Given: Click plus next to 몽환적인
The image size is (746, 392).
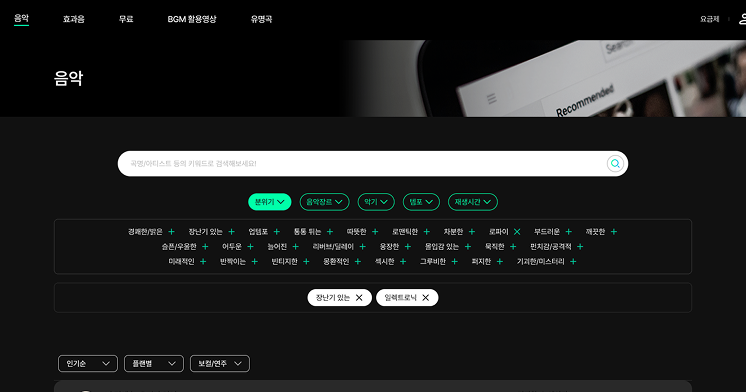Looking at the screenshot, I should click(358, 262).
